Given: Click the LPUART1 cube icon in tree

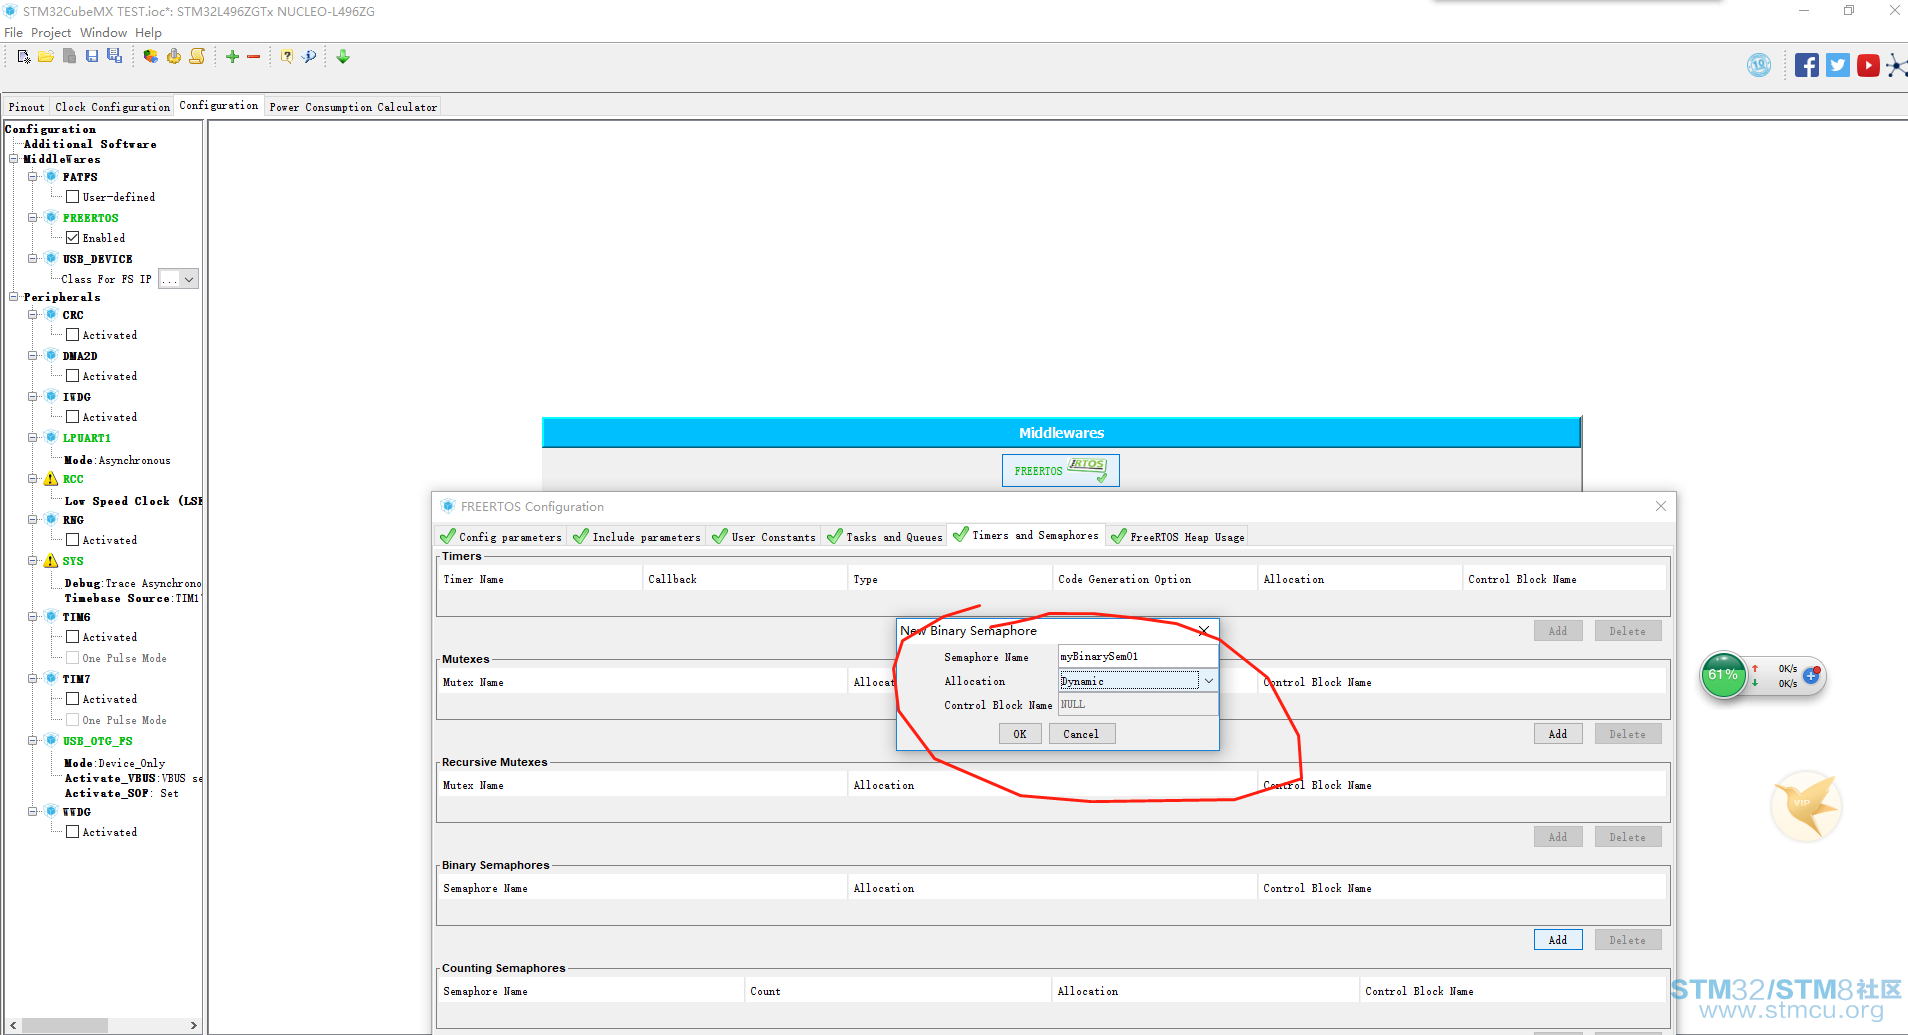Looking at the screenshot, I should click(51, 438).
